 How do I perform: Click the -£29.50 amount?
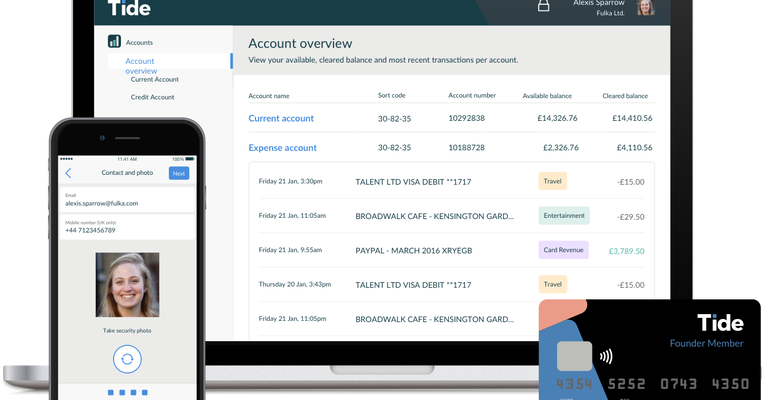point(630,217)
